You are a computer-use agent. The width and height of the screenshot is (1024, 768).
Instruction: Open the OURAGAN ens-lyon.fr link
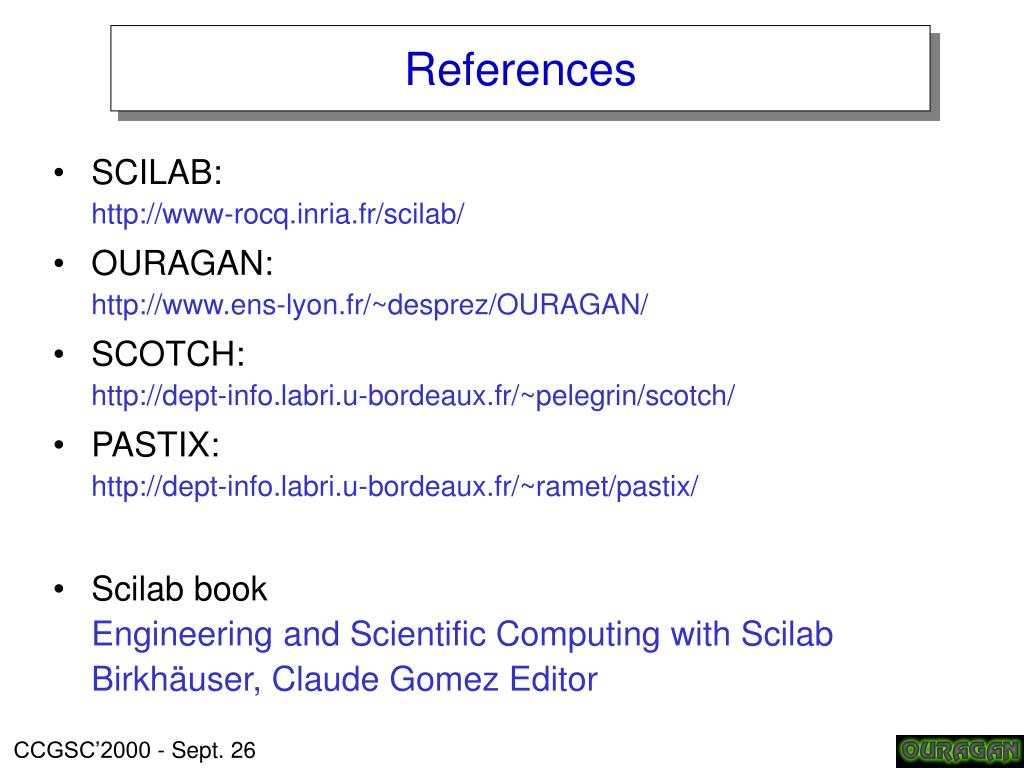coord(370,305)
